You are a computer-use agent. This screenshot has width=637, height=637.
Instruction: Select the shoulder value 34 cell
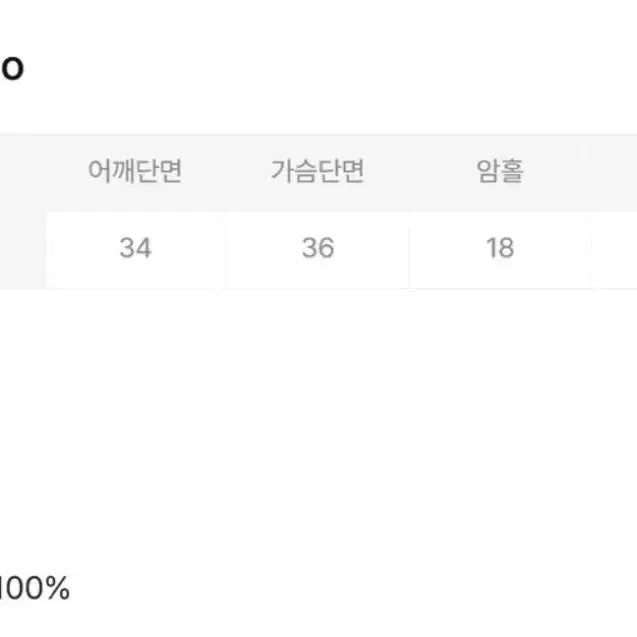click(x=135, y=248)
